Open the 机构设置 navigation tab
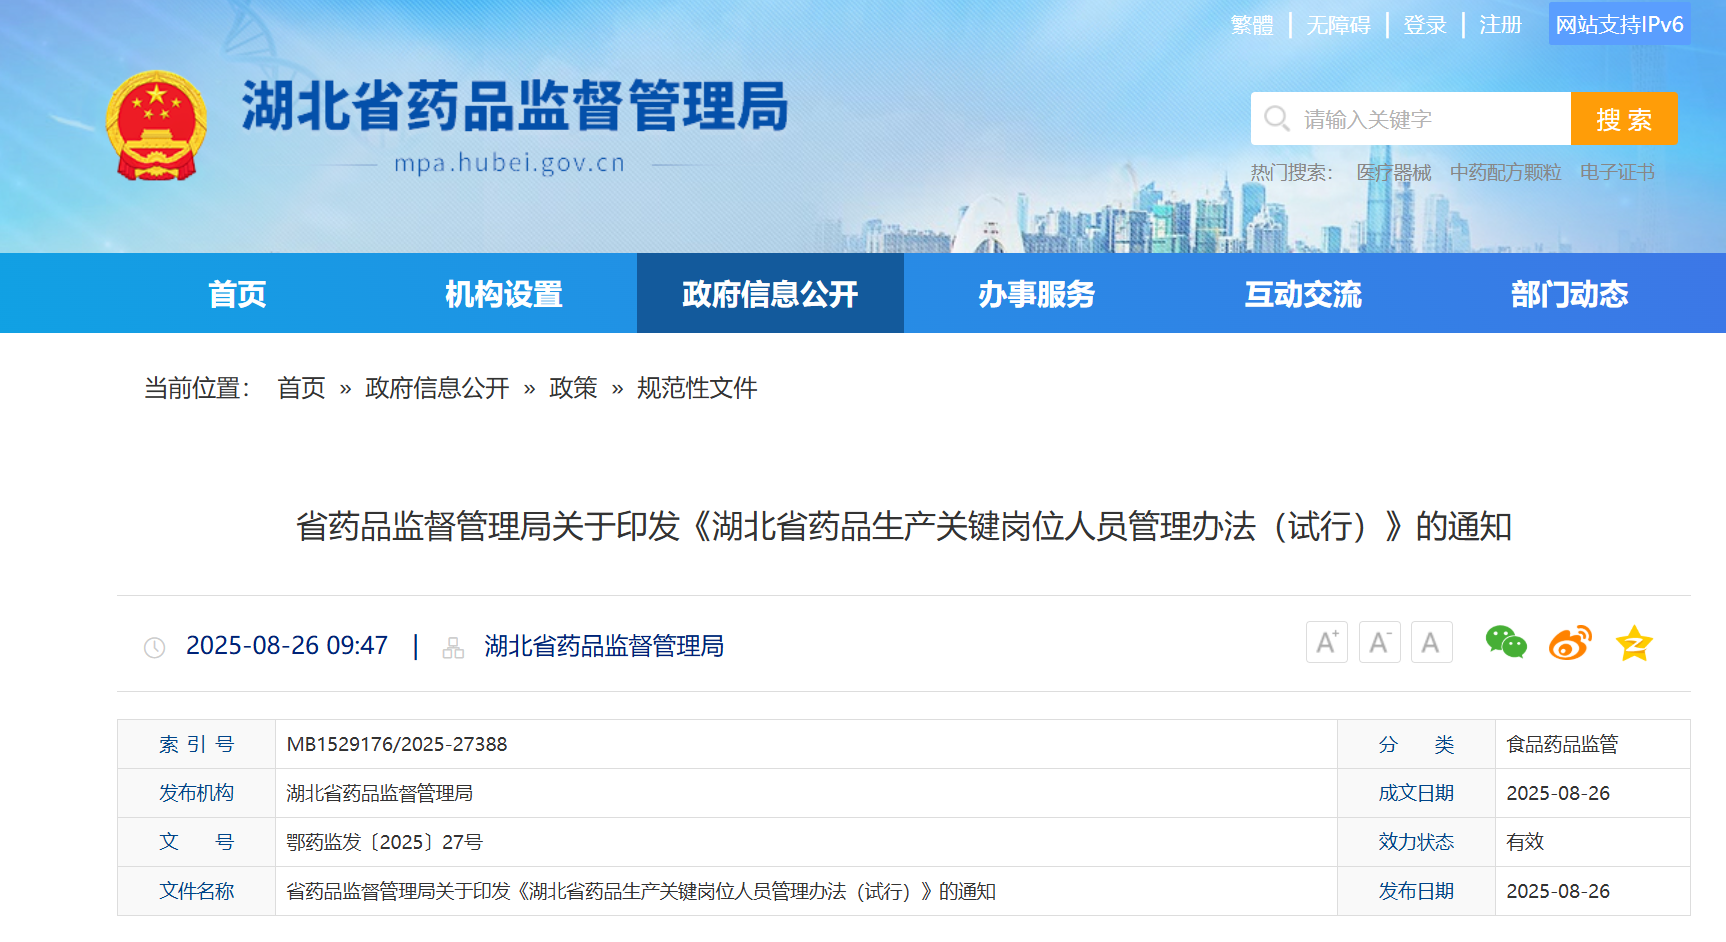 (503, 294)
